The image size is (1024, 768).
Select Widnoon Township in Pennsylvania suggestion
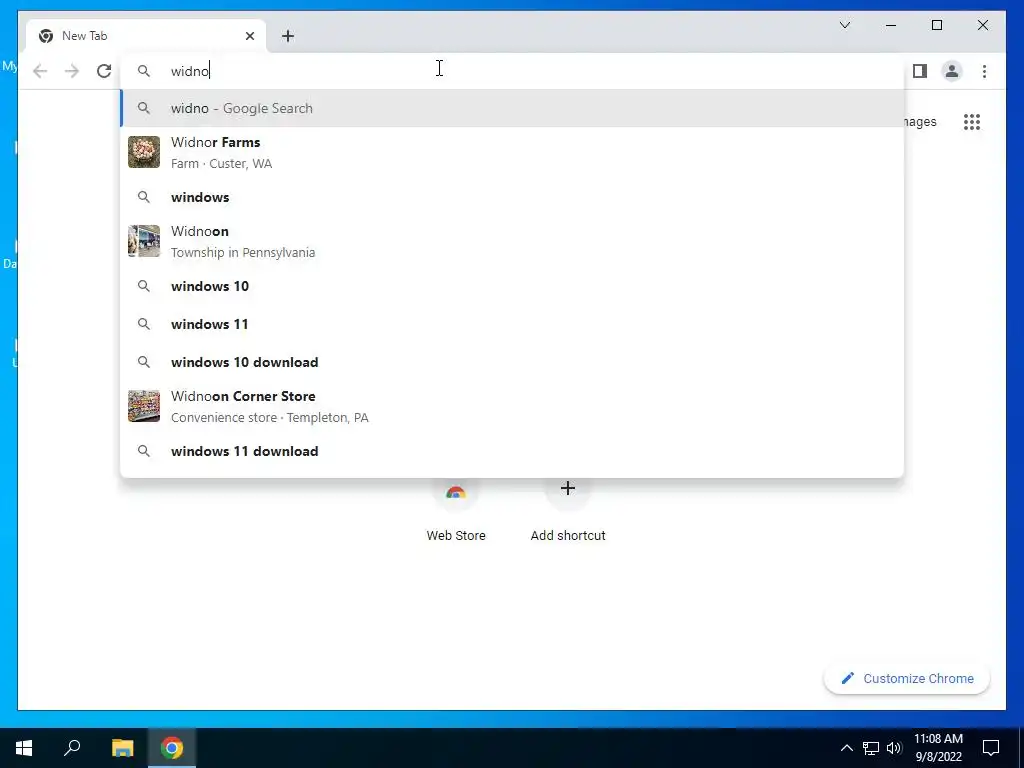pos(512,241)
